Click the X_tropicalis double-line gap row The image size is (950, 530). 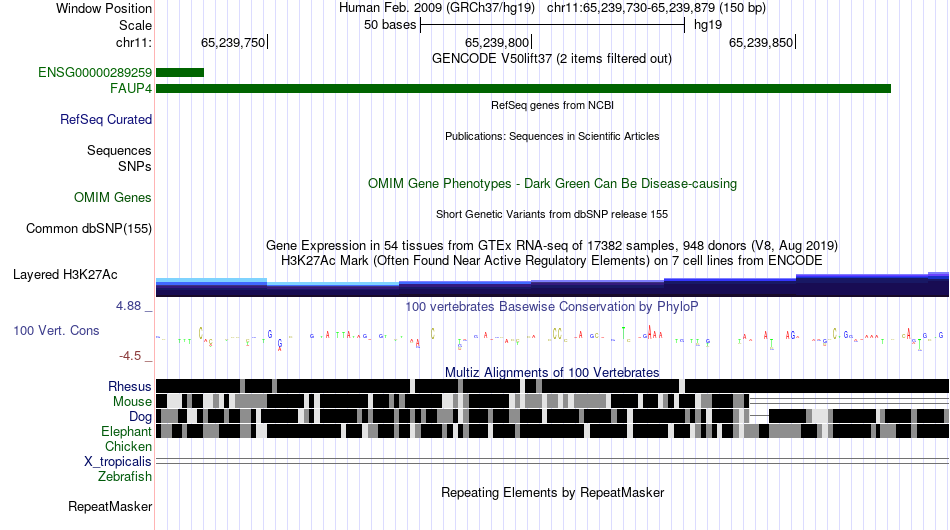pos(553,462)
